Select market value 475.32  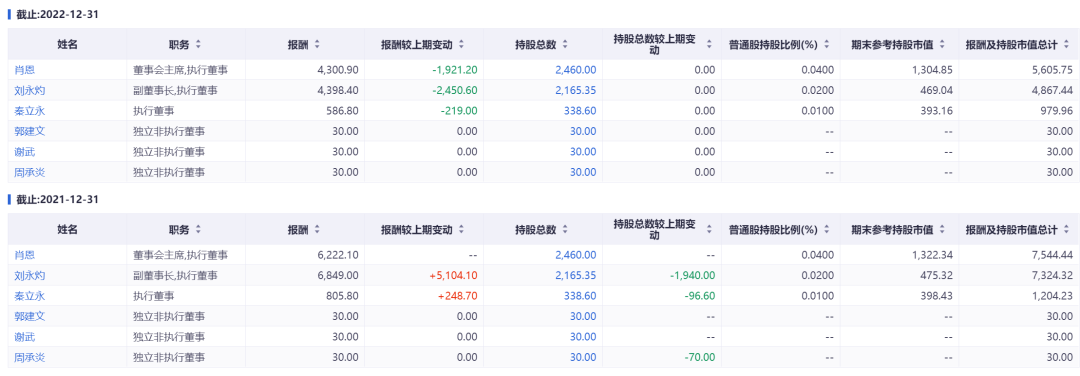937,275
